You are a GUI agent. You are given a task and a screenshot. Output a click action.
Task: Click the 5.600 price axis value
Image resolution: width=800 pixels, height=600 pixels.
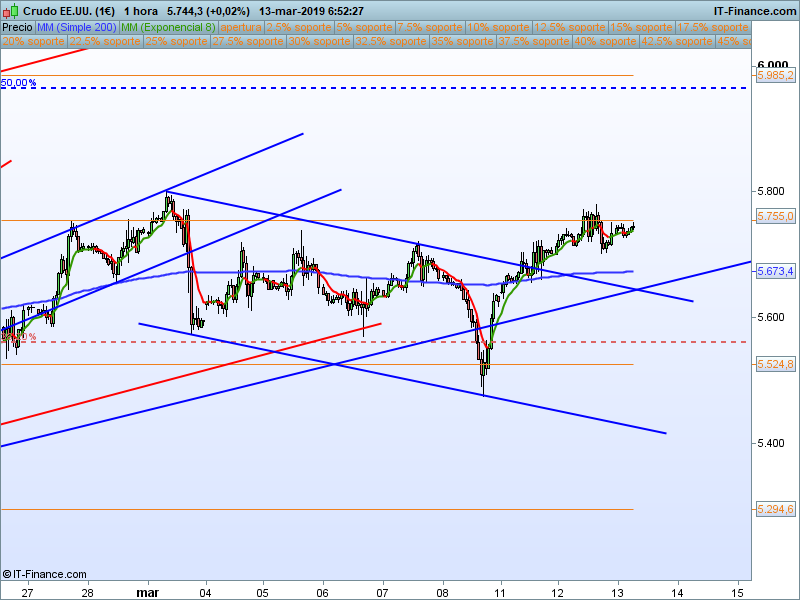point(771,317)
